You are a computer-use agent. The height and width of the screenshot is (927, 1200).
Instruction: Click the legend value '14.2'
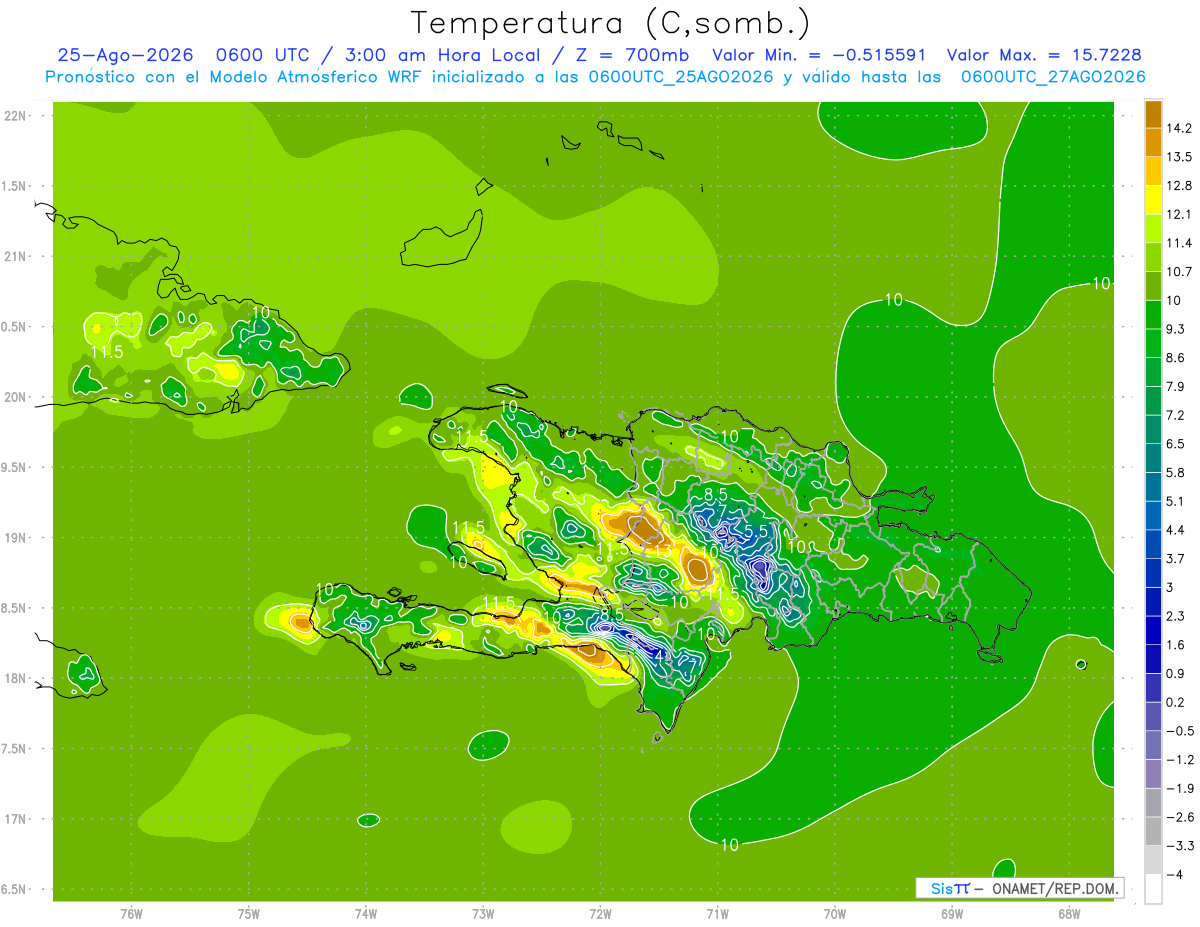tap(1180, 128)
